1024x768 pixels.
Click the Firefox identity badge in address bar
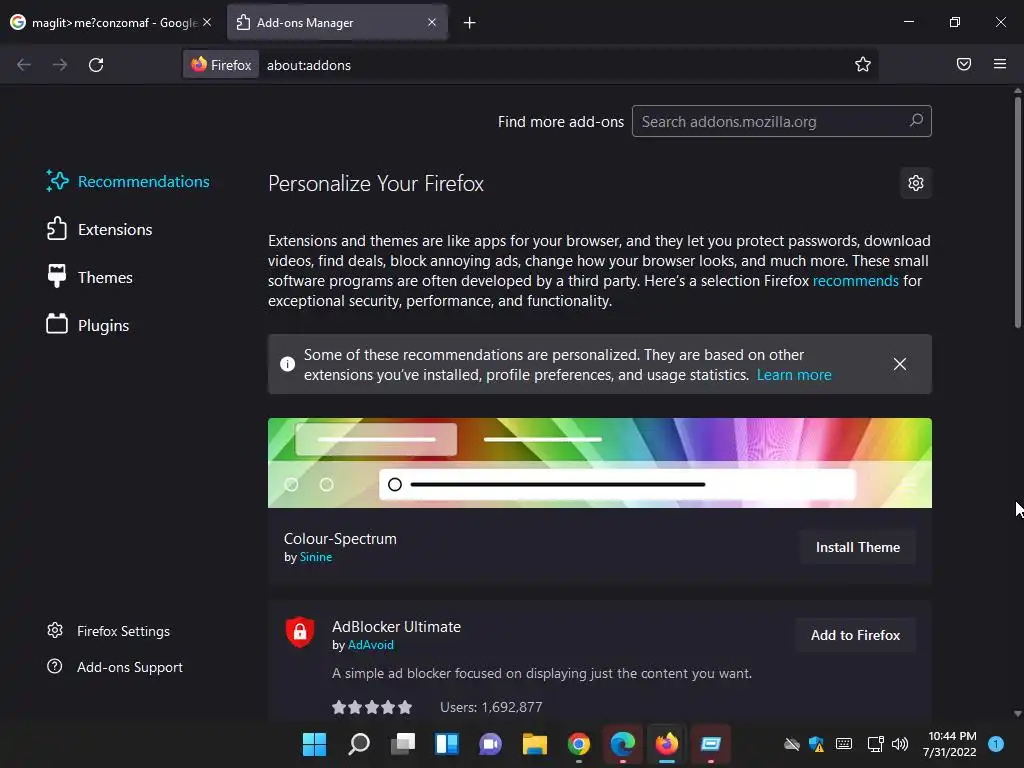tap(221, 65)
